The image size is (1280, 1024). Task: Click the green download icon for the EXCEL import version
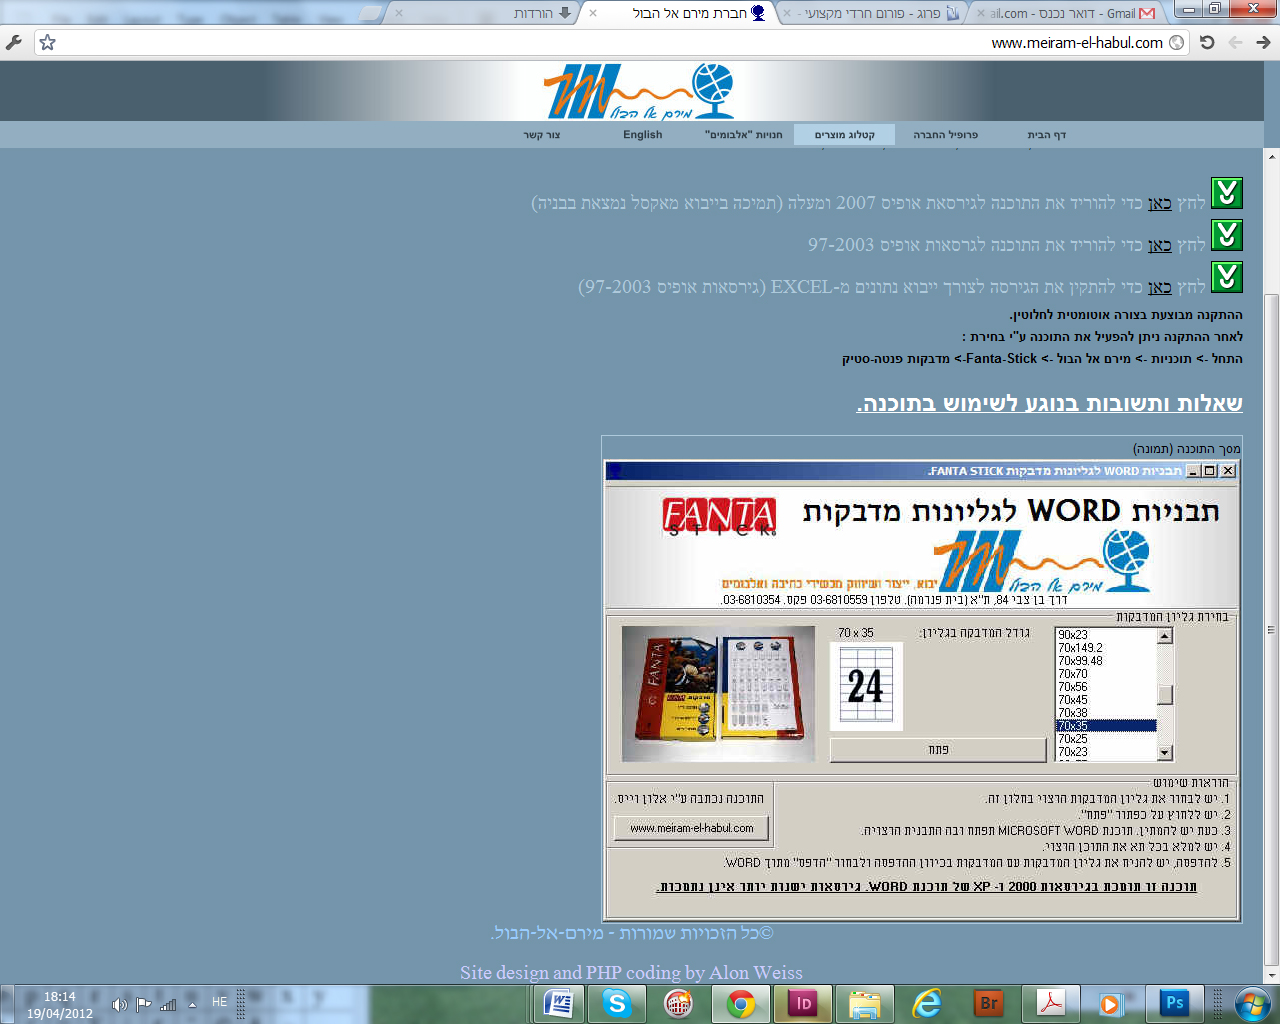click(1227, 277)
